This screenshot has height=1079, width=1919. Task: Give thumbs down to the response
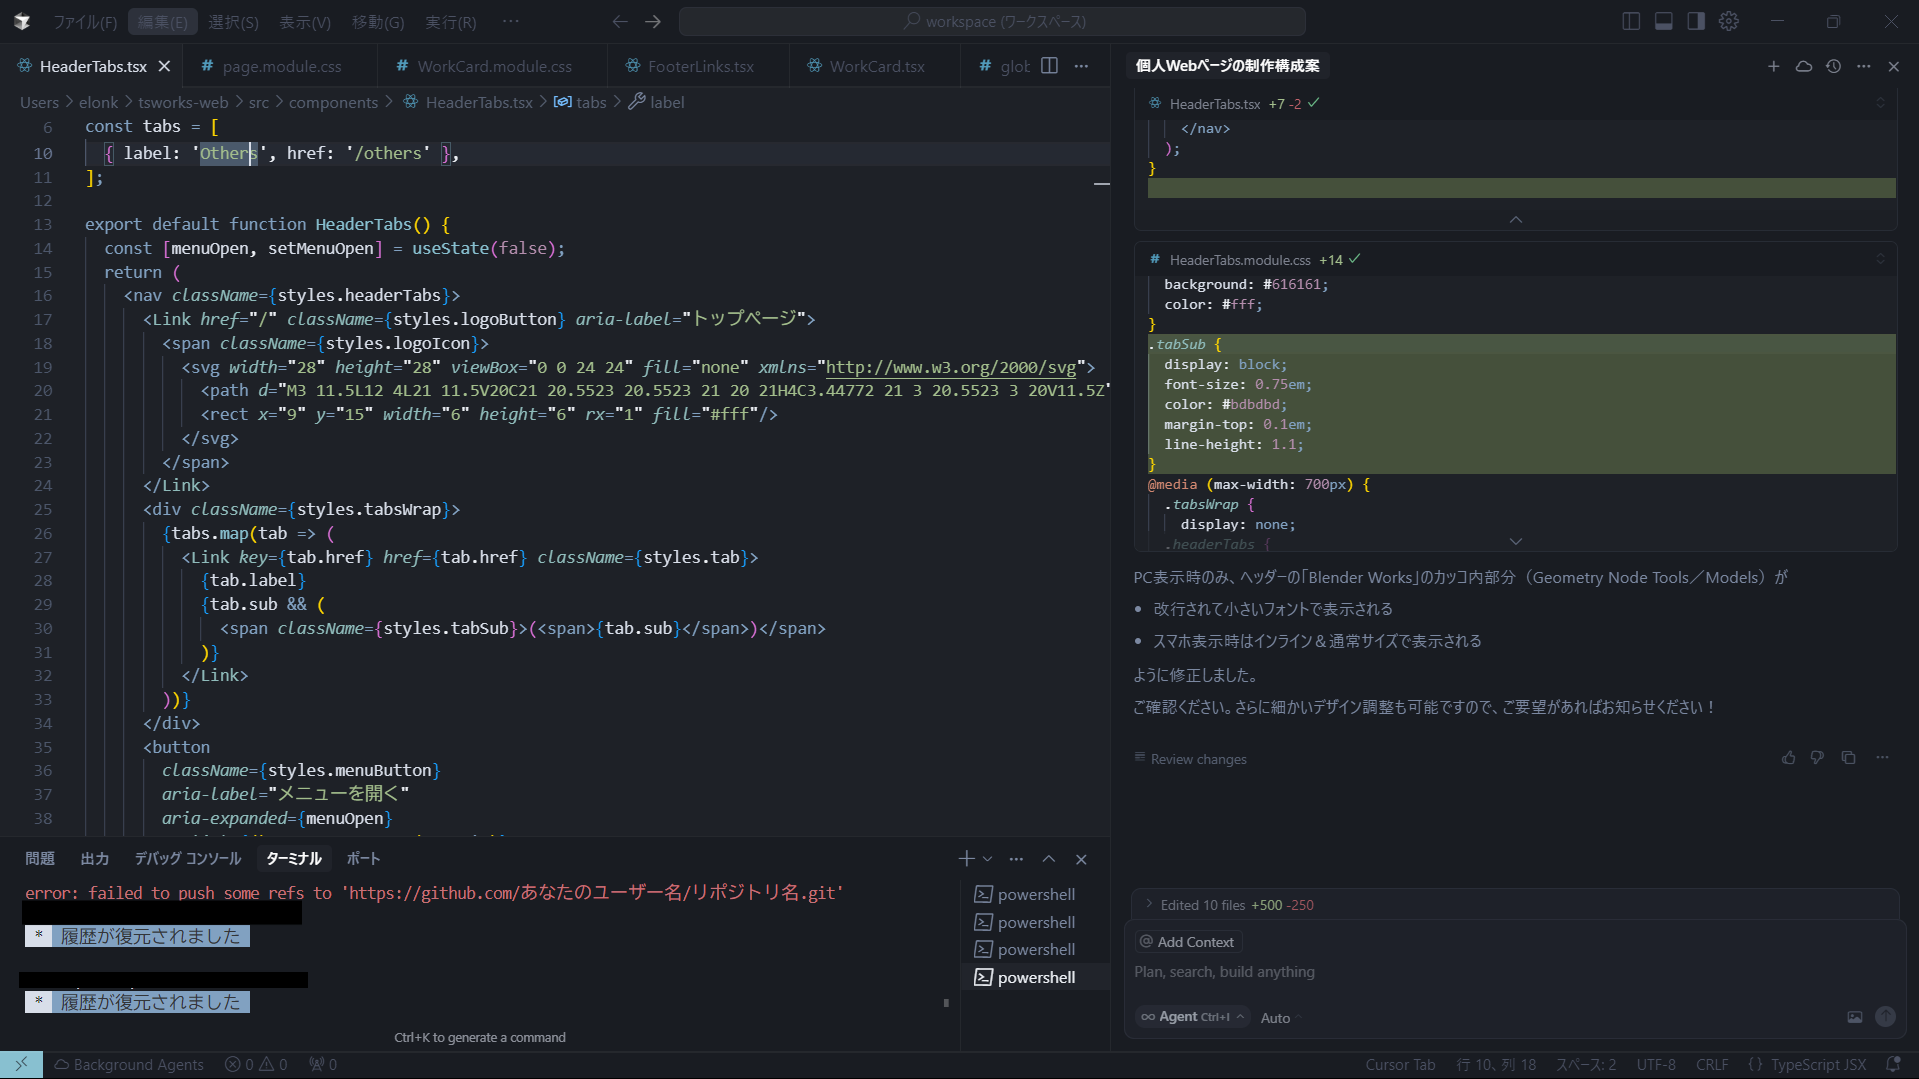click(x=1817, y=758)
